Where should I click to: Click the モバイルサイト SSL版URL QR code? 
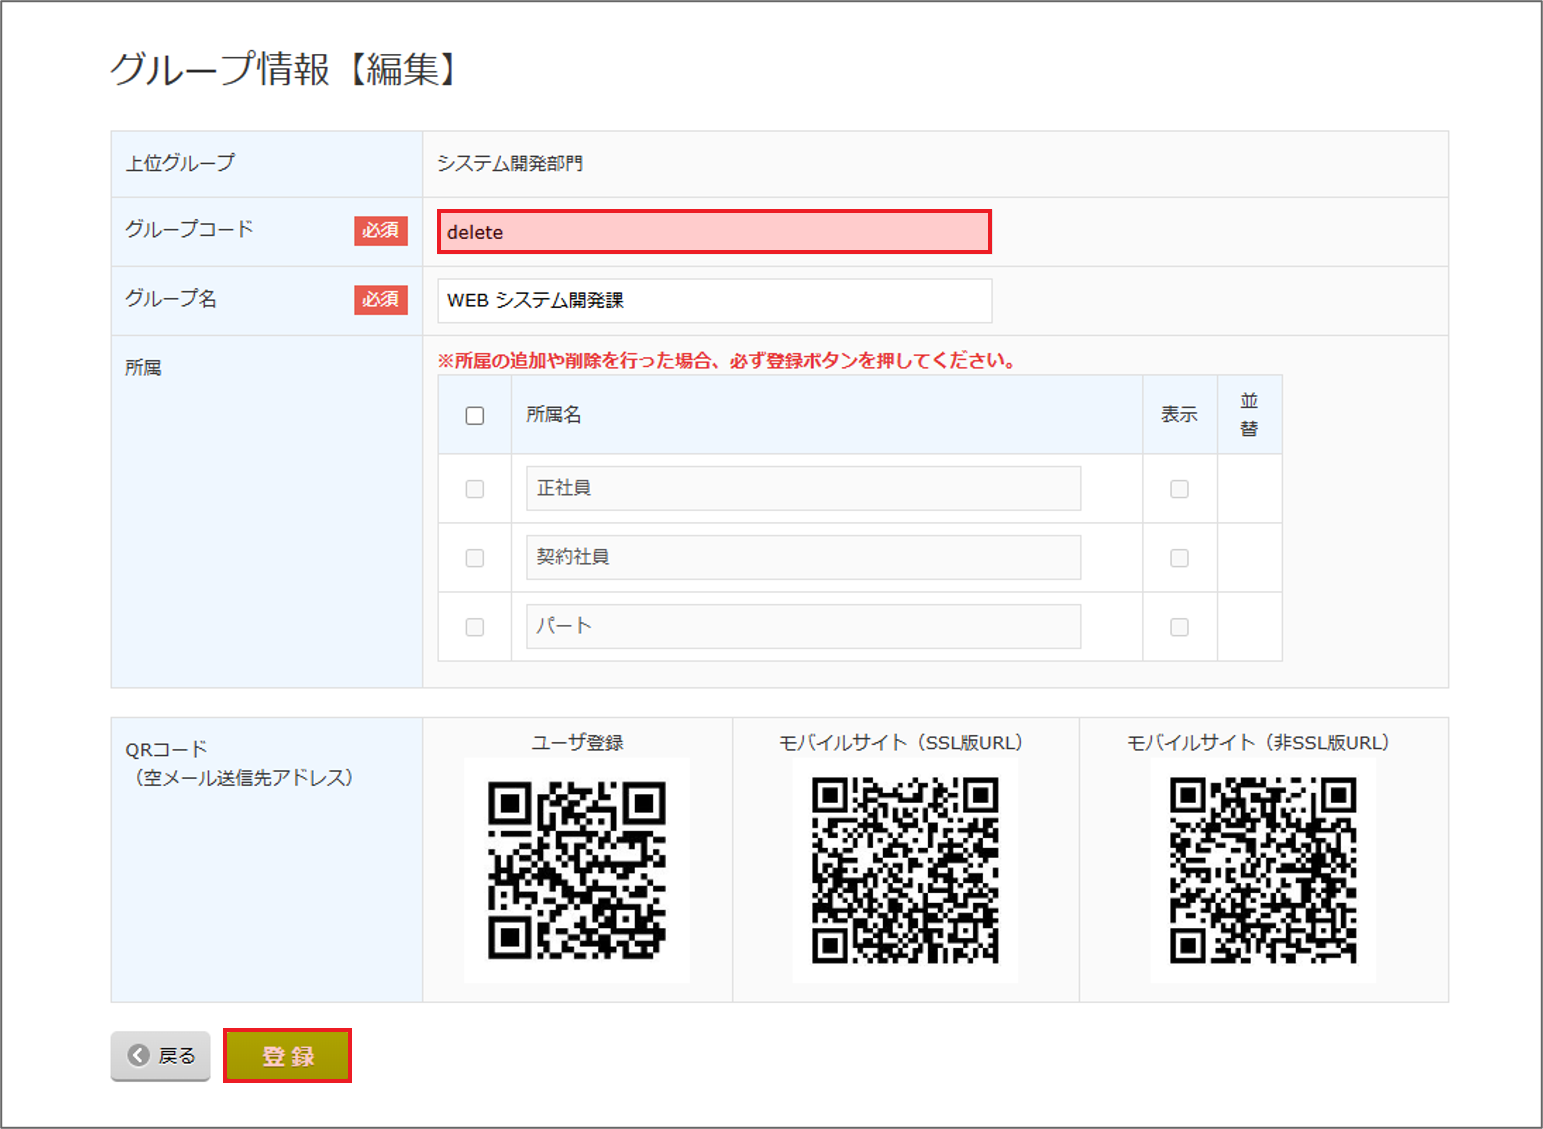[x=905, y=870]
